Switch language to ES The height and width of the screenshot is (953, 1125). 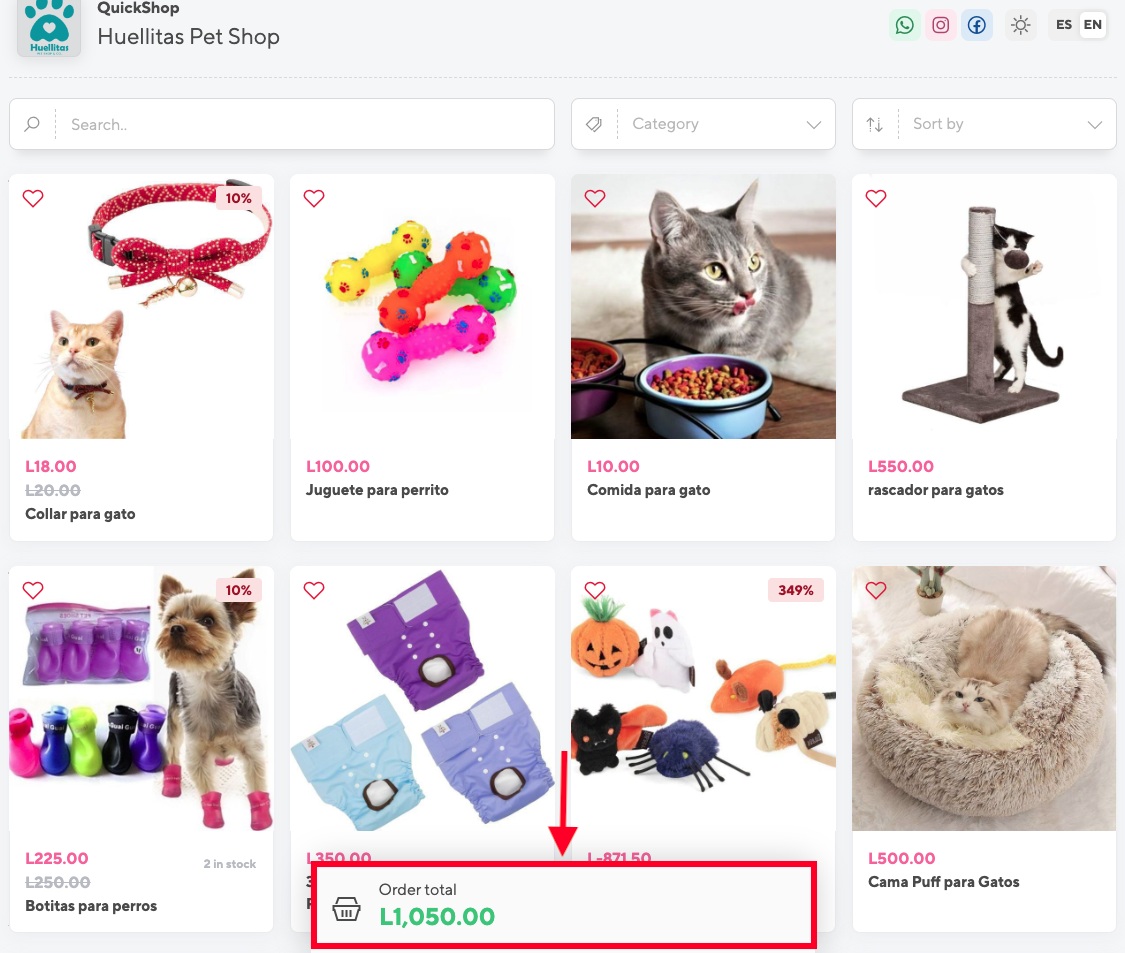click(x=1064, y=25)
